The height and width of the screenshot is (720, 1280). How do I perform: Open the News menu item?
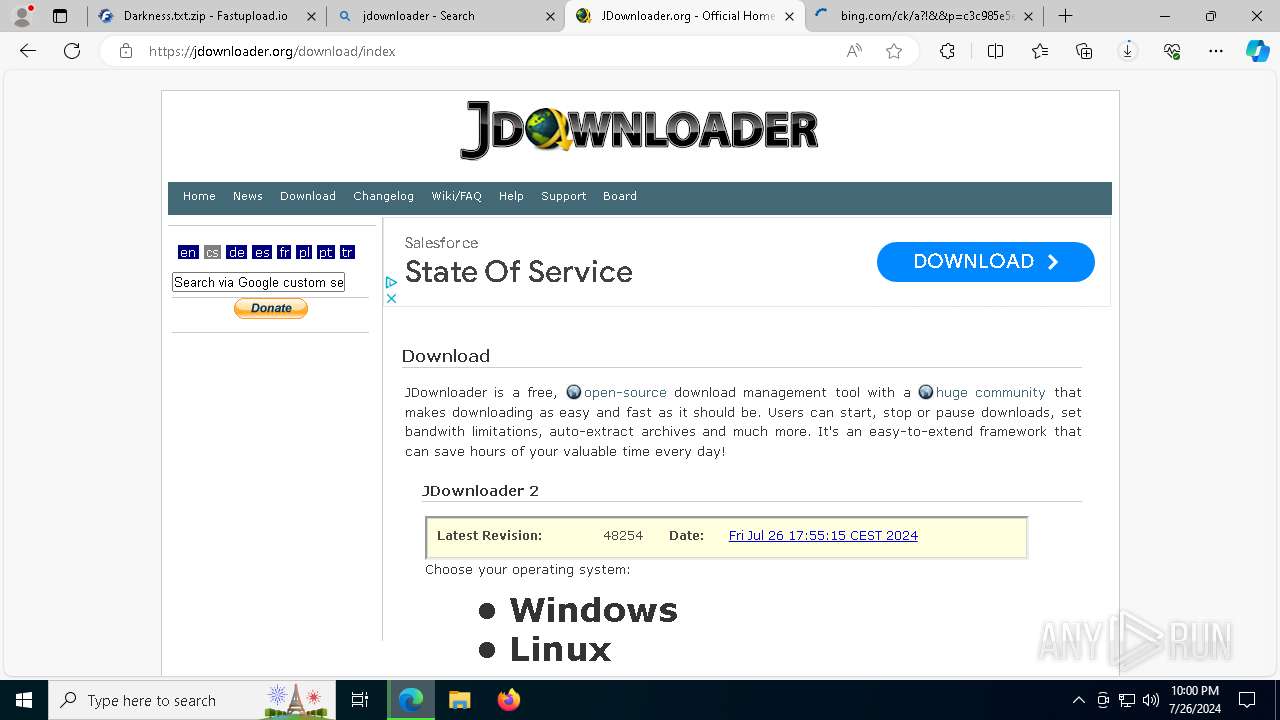(248, 196)
